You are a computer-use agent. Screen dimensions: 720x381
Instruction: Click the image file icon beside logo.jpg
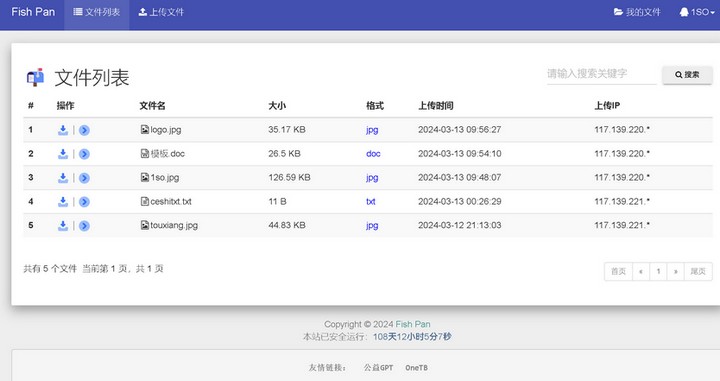click(x=145, y=129)
